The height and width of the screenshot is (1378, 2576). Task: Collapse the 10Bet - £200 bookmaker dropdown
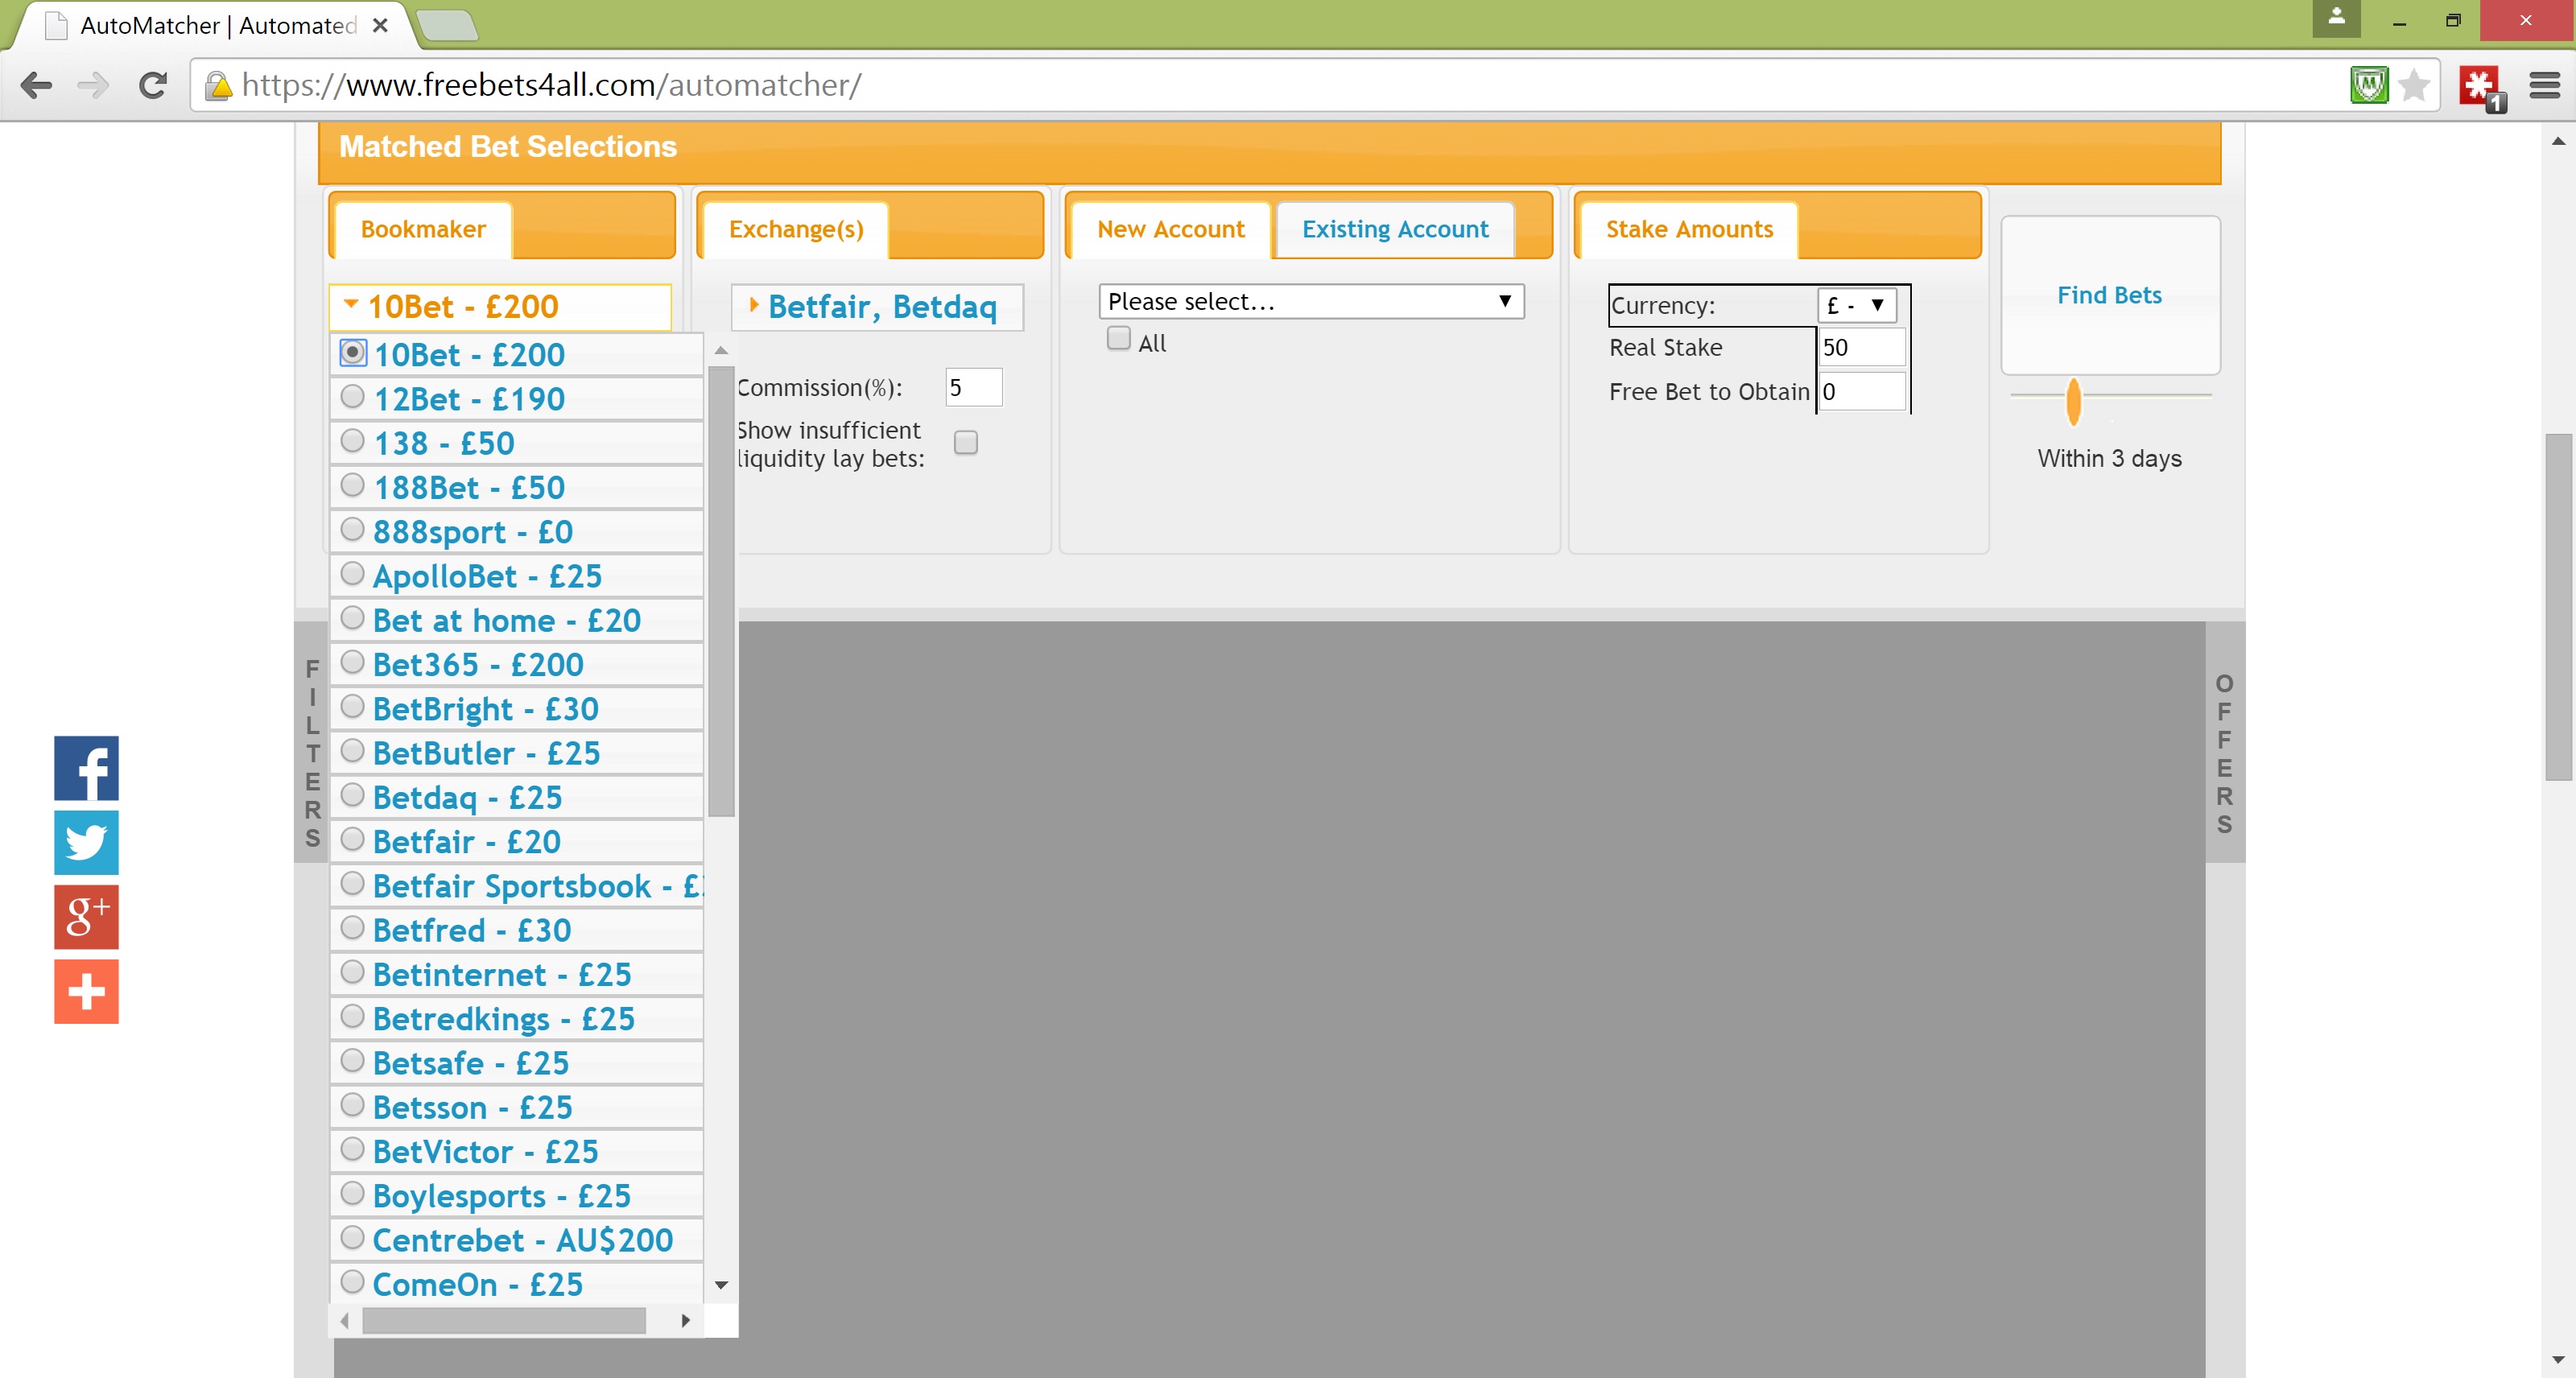coord(500,307)
